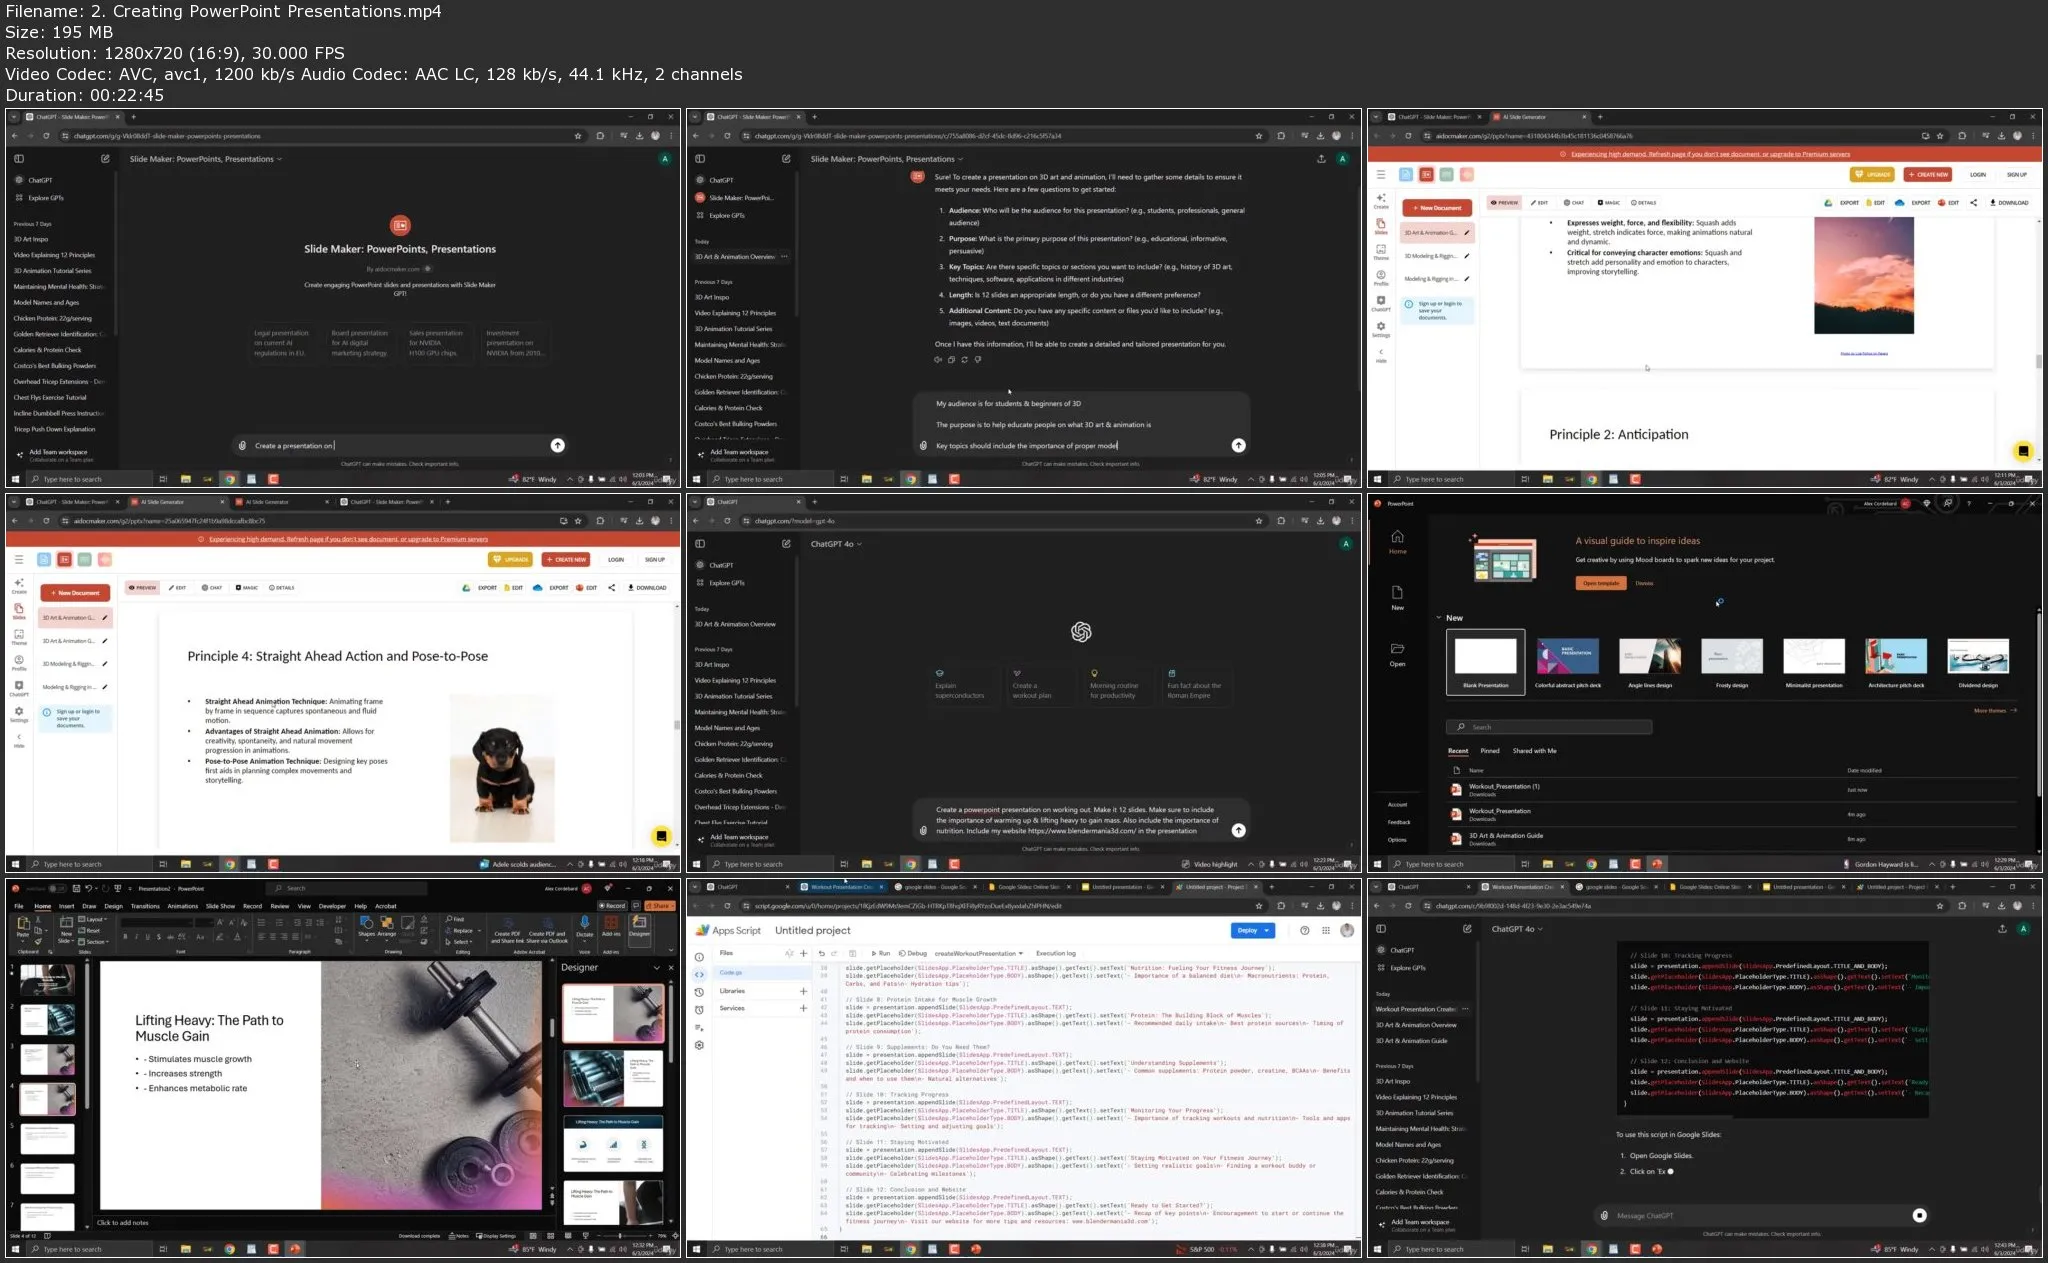Screen dimensions: 2048x1263
Task: Open Insert tab in PowerPoint ribbon
Action: click(66, 906)
